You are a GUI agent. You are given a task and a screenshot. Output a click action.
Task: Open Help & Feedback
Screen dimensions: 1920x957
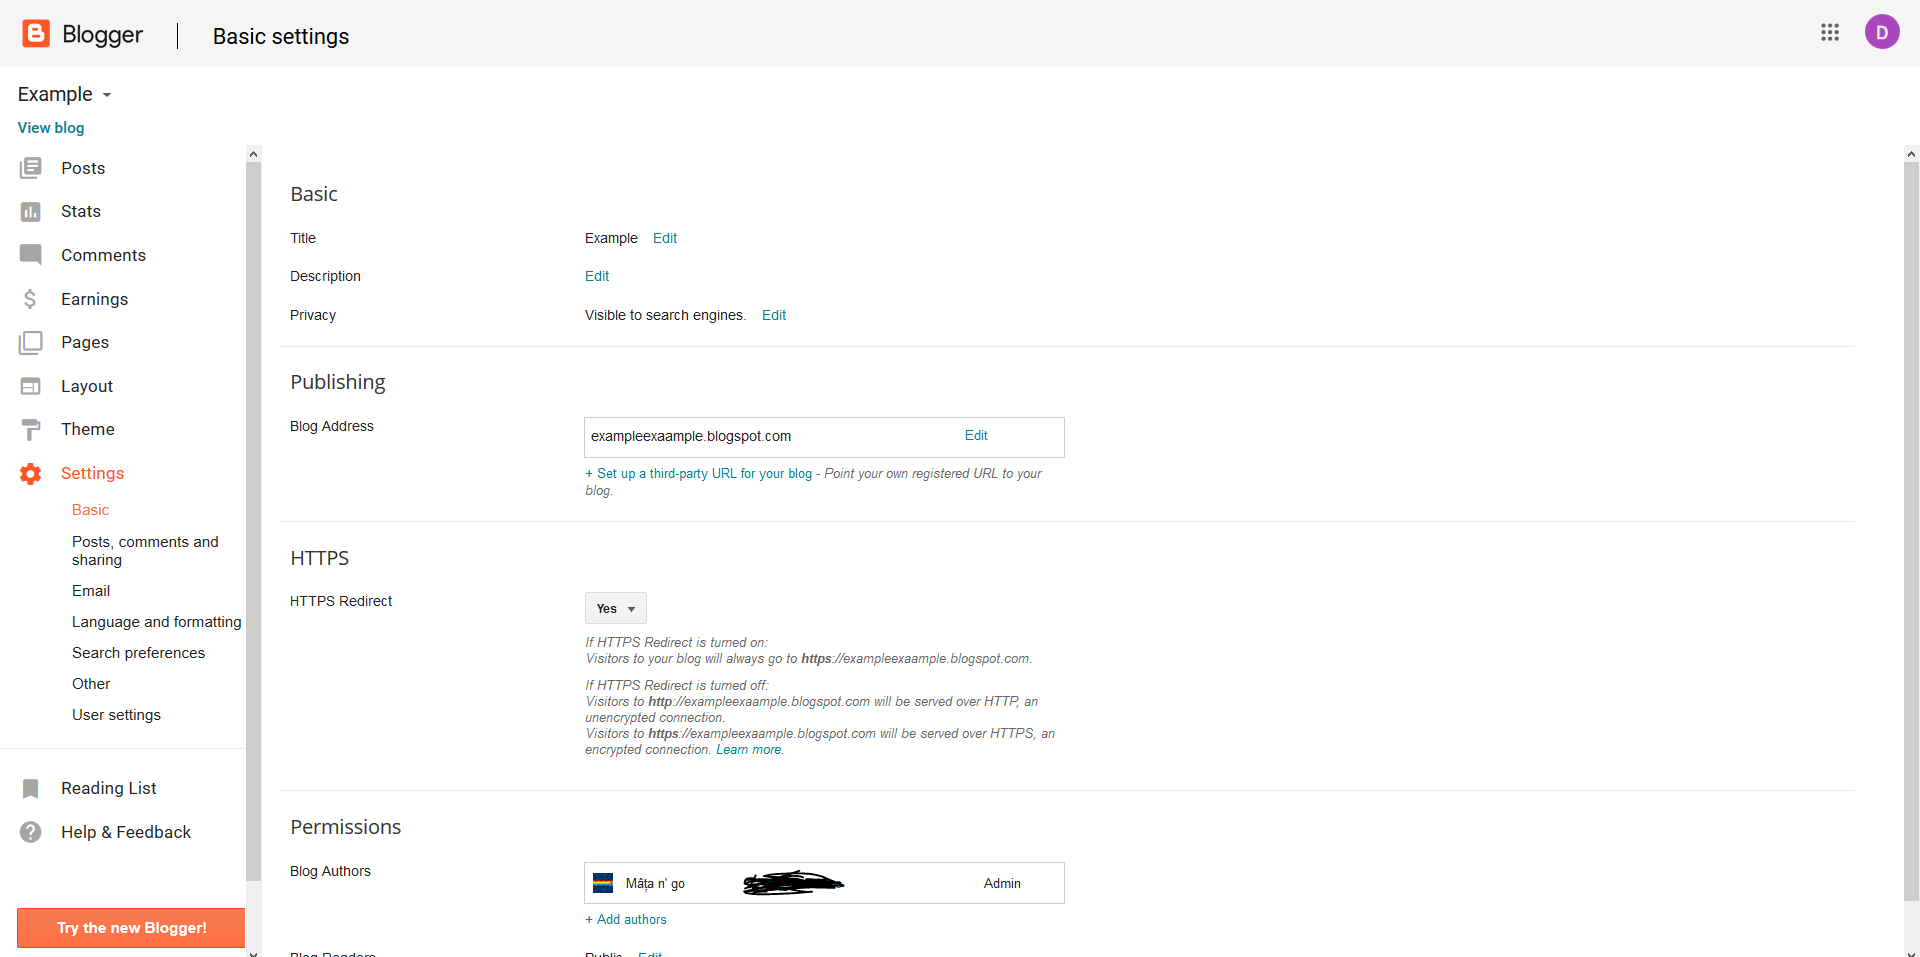click(x=126, y=832)
